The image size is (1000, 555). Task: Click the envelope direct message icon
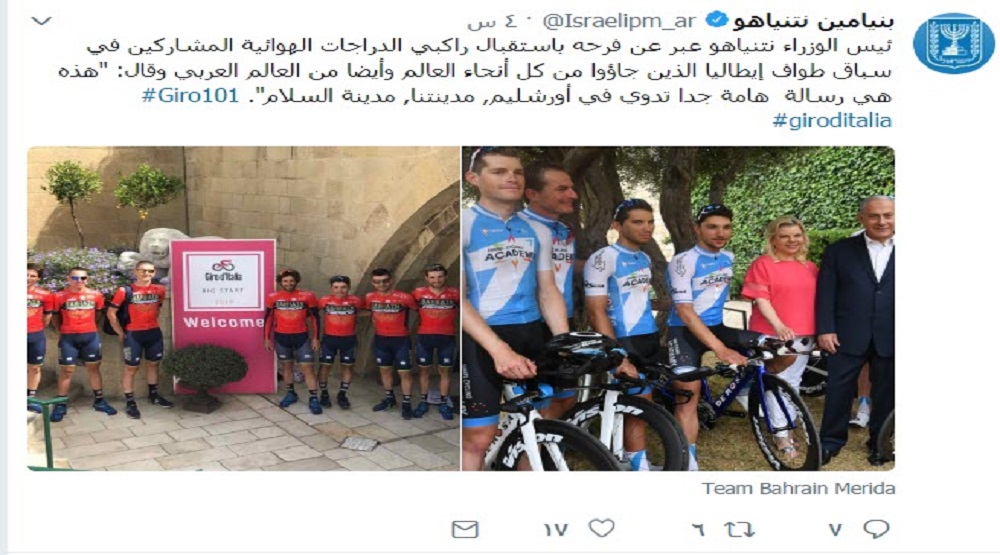(x=465, y=529)
